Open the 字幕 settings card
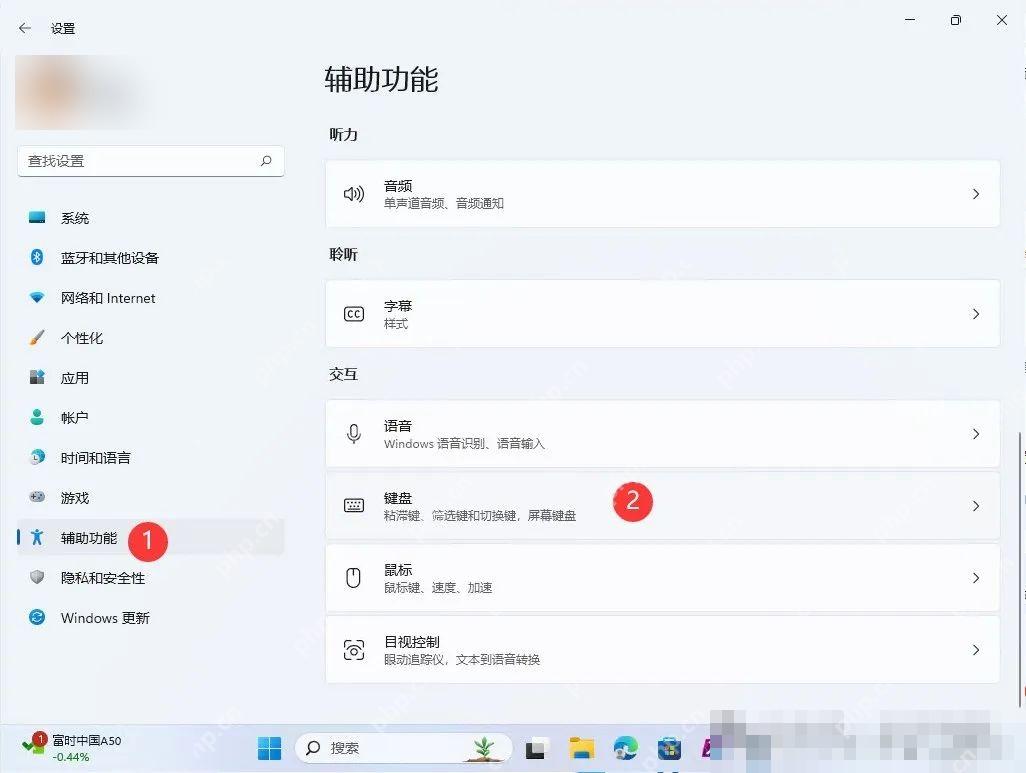Image resolution: width=1026 pixels, height=773 pixels. click(662, 314)
